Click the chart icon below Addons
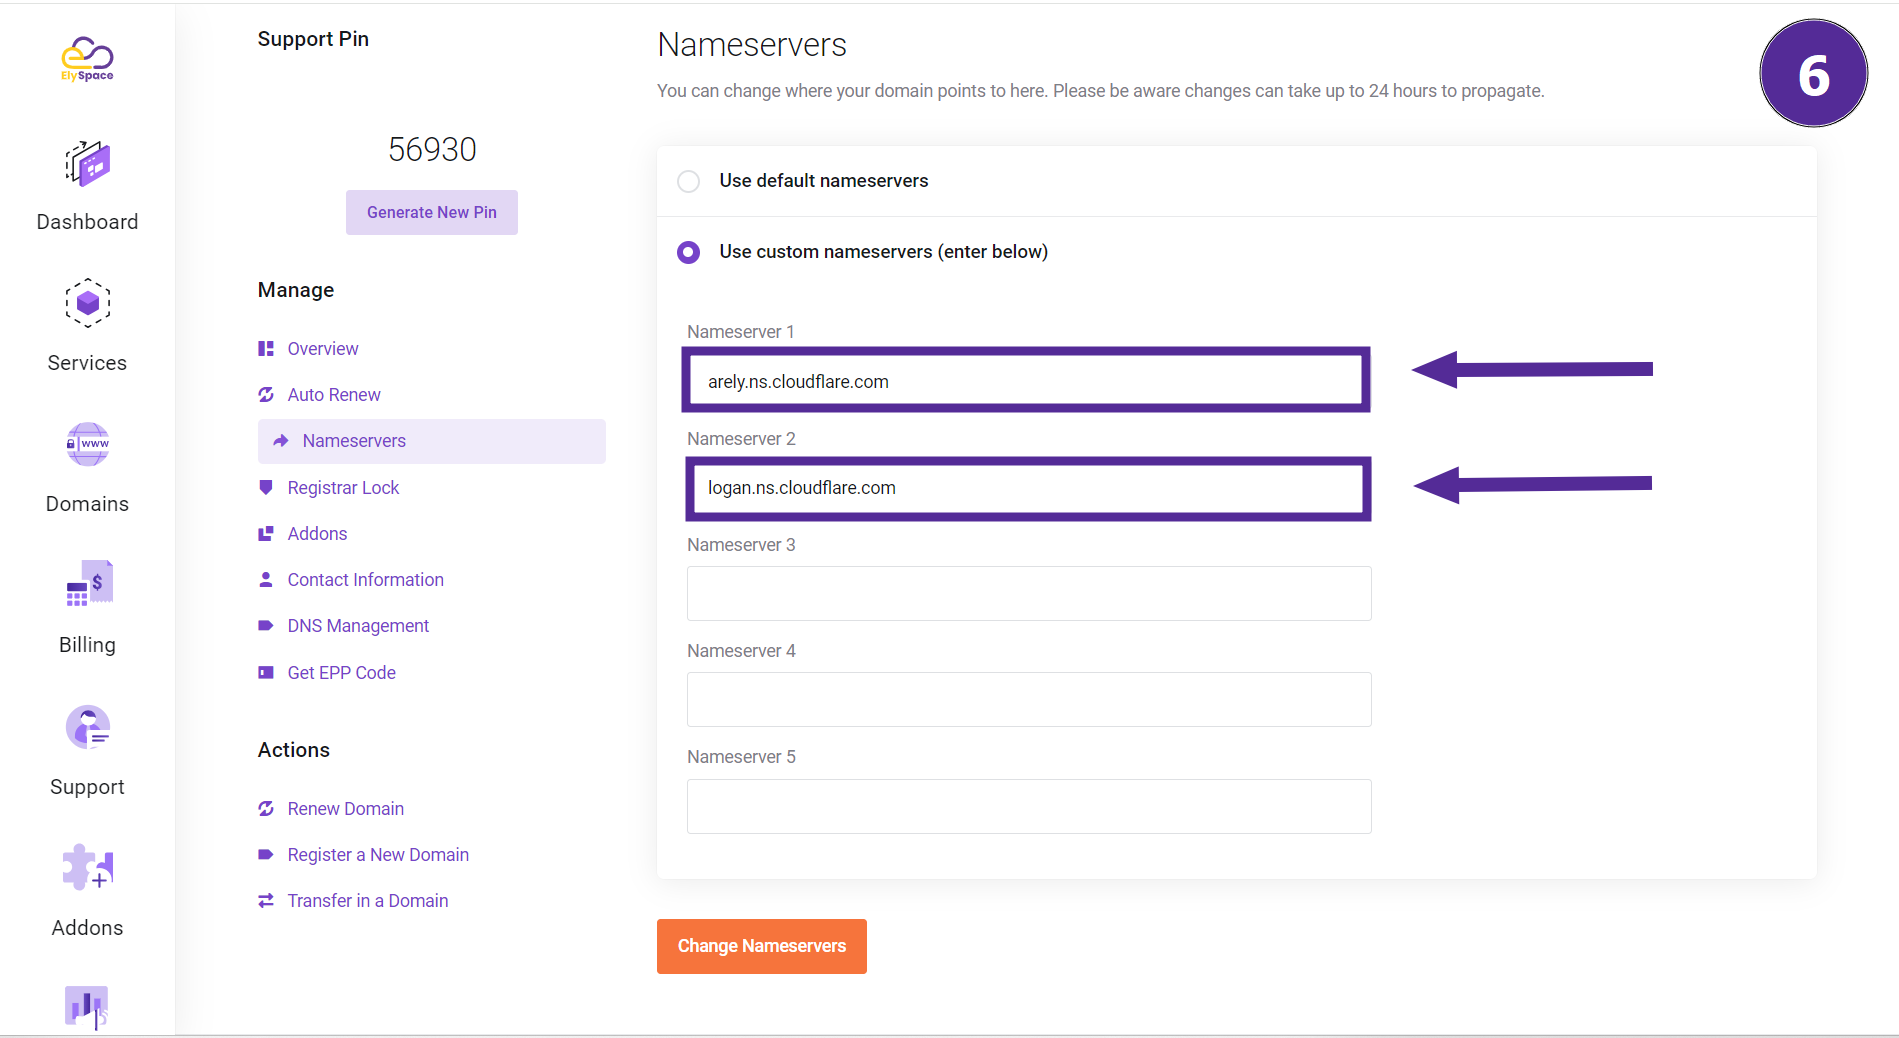Screen dimensions: 1899x1038 [87, 1006]
